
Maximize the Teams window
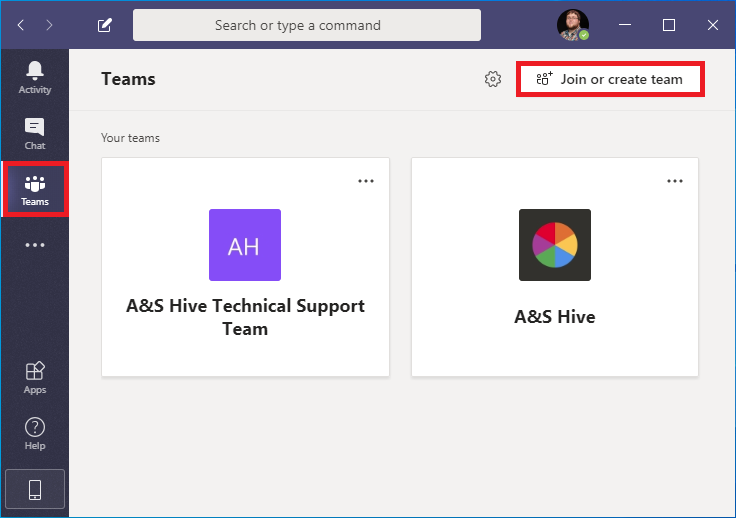point(668,25)
